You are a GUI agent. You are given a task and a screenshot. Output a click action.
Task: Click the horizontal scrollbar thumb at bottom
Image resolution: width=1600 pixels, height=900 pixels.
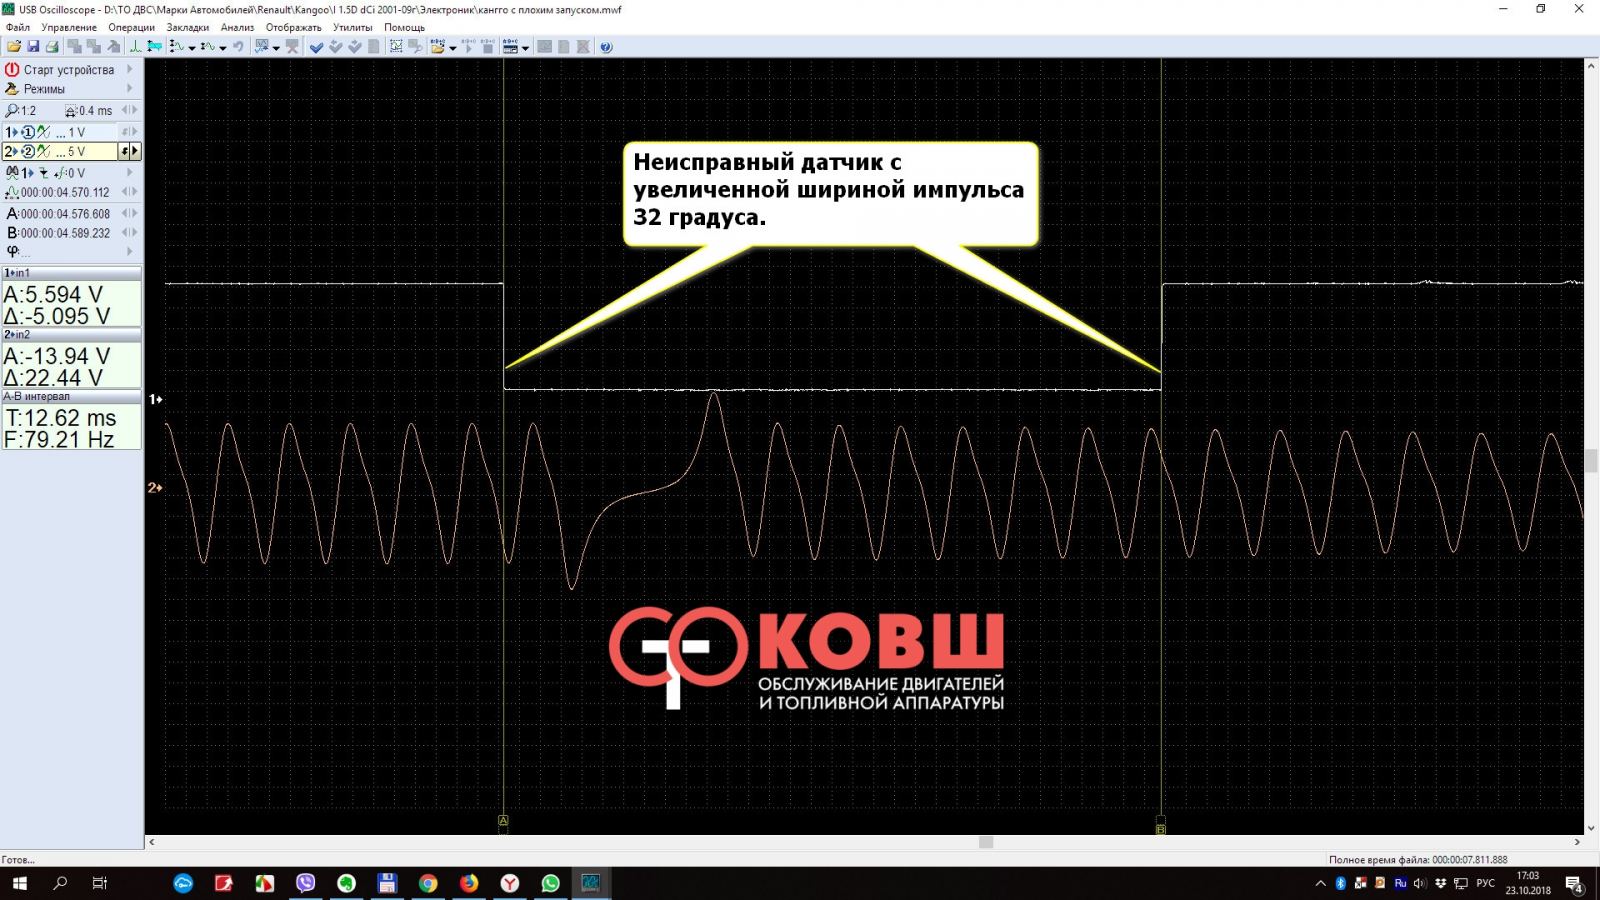coord(986,842)
